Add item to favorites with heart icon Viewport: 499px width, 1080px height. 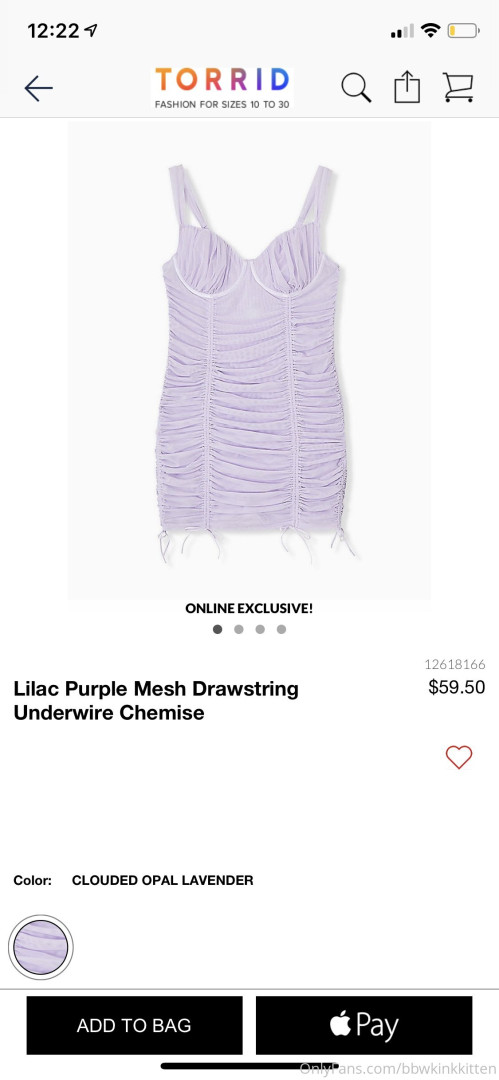459,757
